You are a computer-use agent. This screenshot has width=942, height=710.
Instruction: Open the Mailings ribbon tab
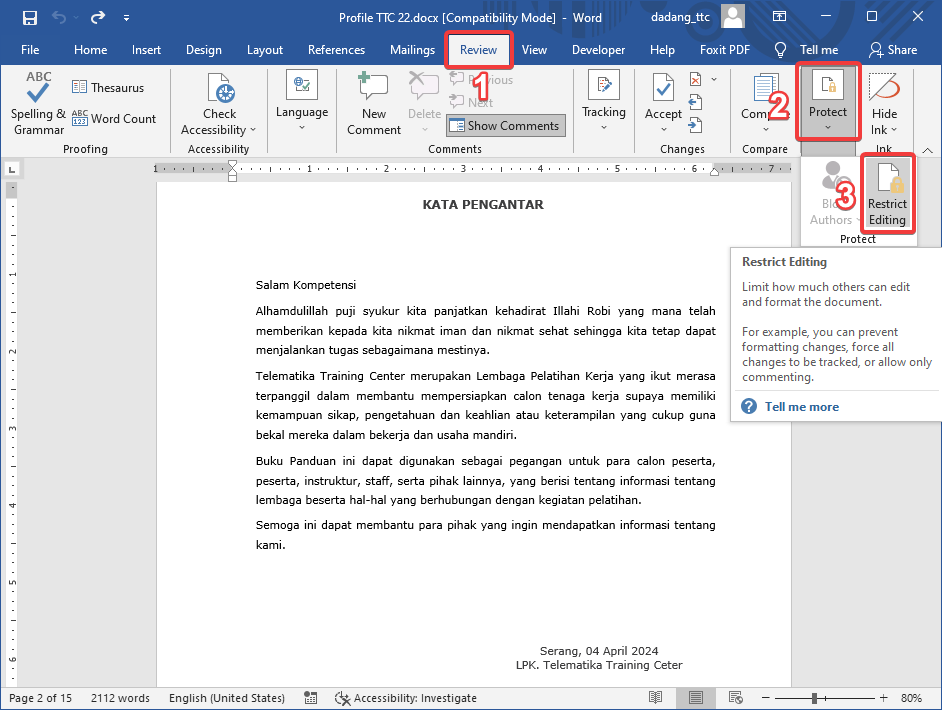coord(412,50)
